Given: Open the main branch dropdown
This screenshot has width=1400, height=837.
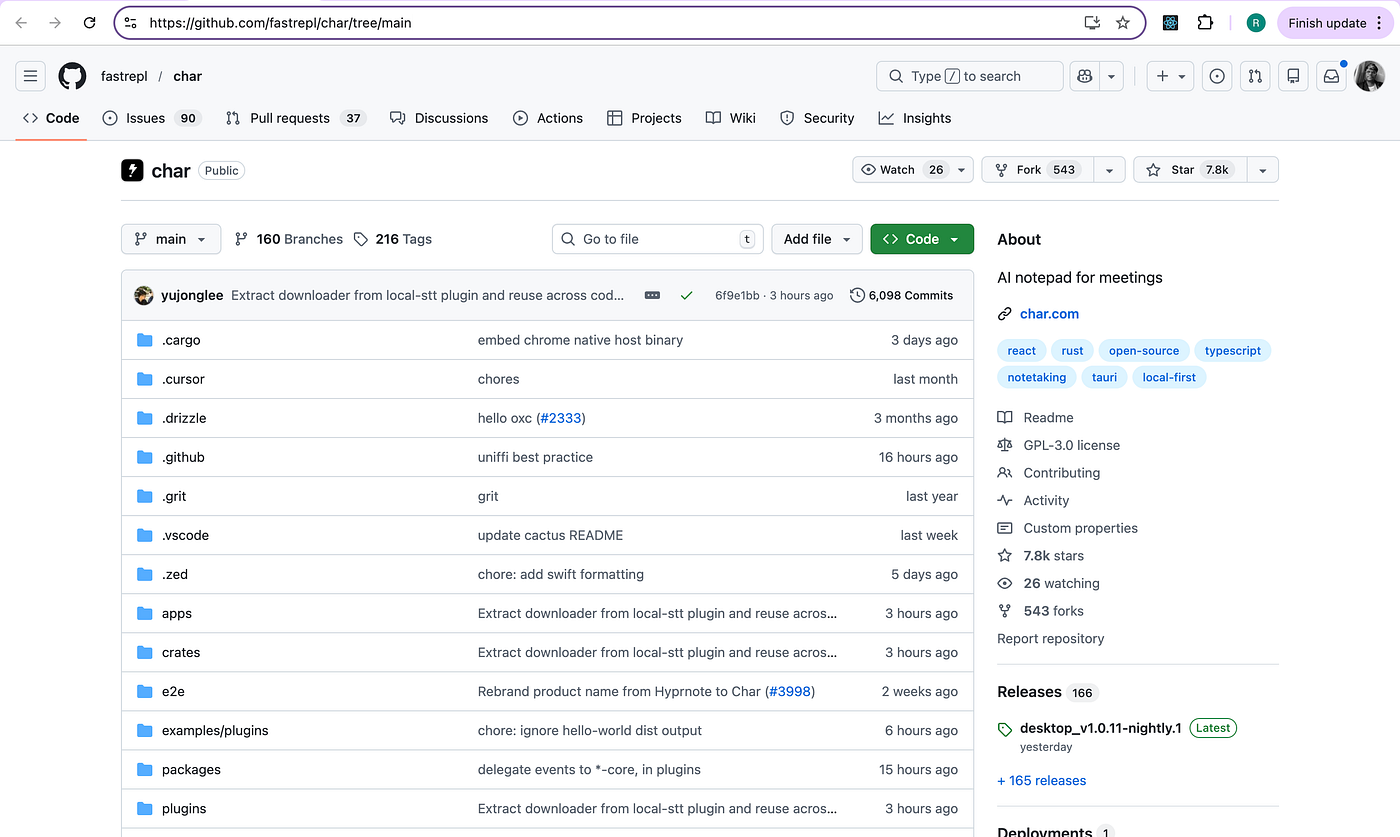Looking at the screenshot, I should pos(171,239).
